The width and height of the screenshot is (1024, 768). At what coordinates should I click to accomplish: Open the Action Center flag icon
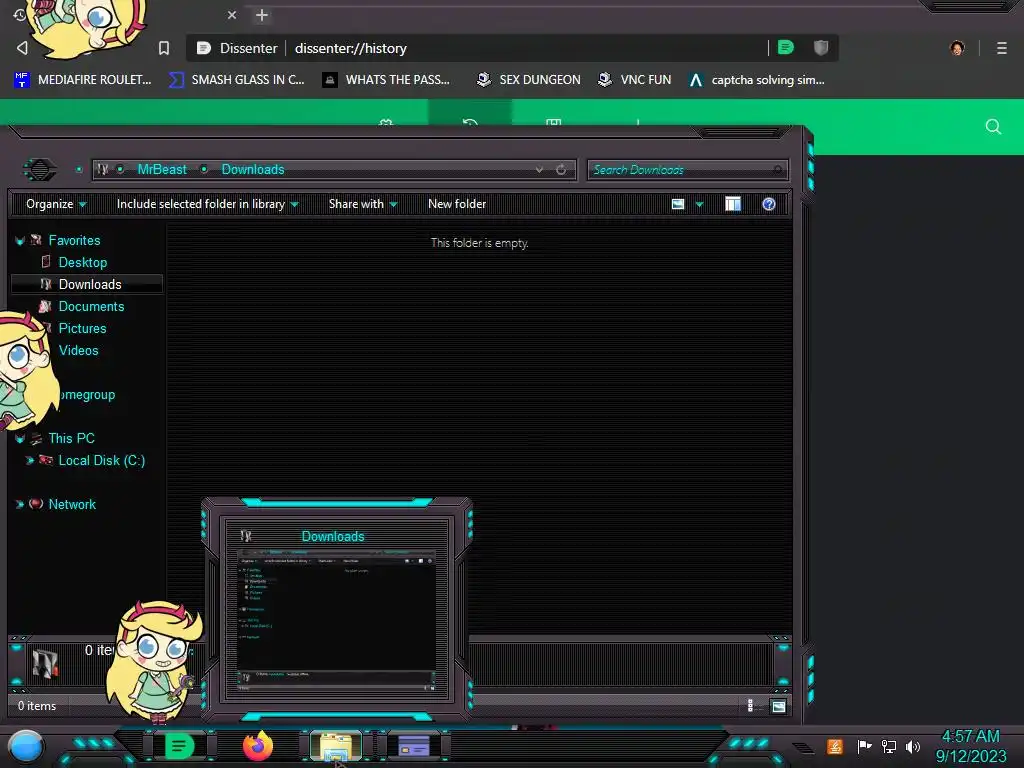pyautogui.click(x=864, y=746)
